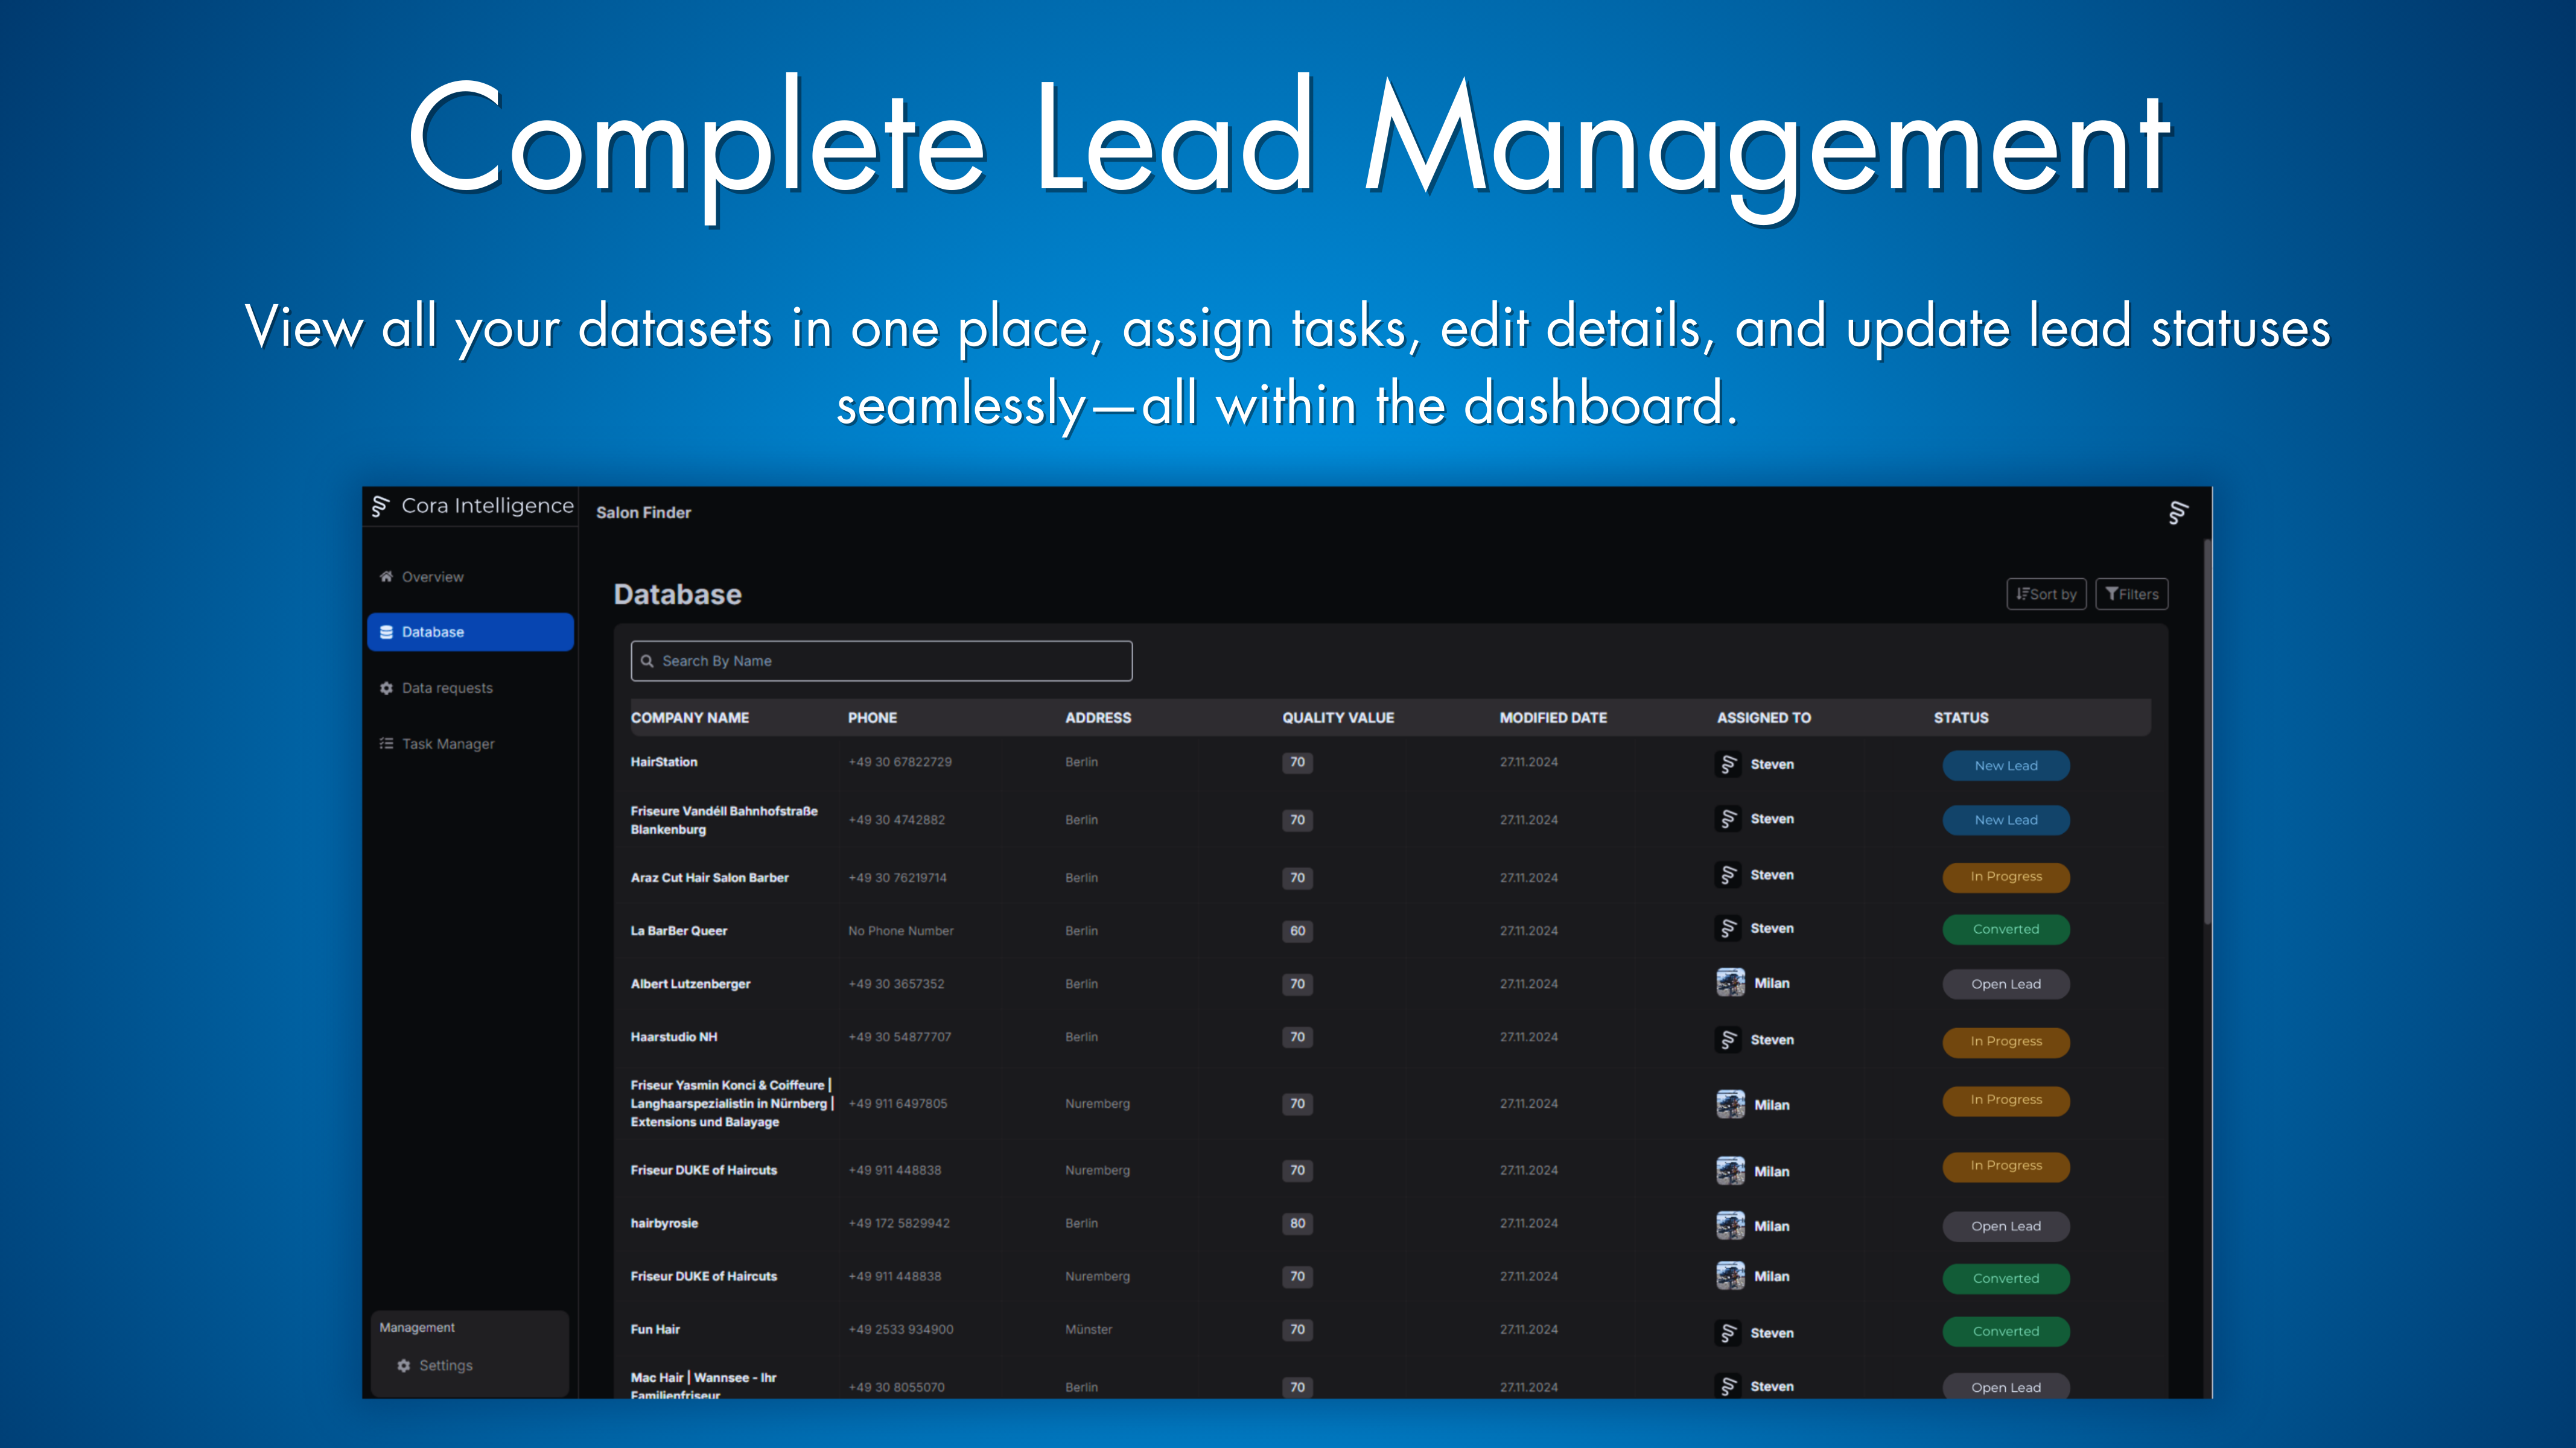Open the Filters dropdown

pyautogui.click(x=2131, y=594)
